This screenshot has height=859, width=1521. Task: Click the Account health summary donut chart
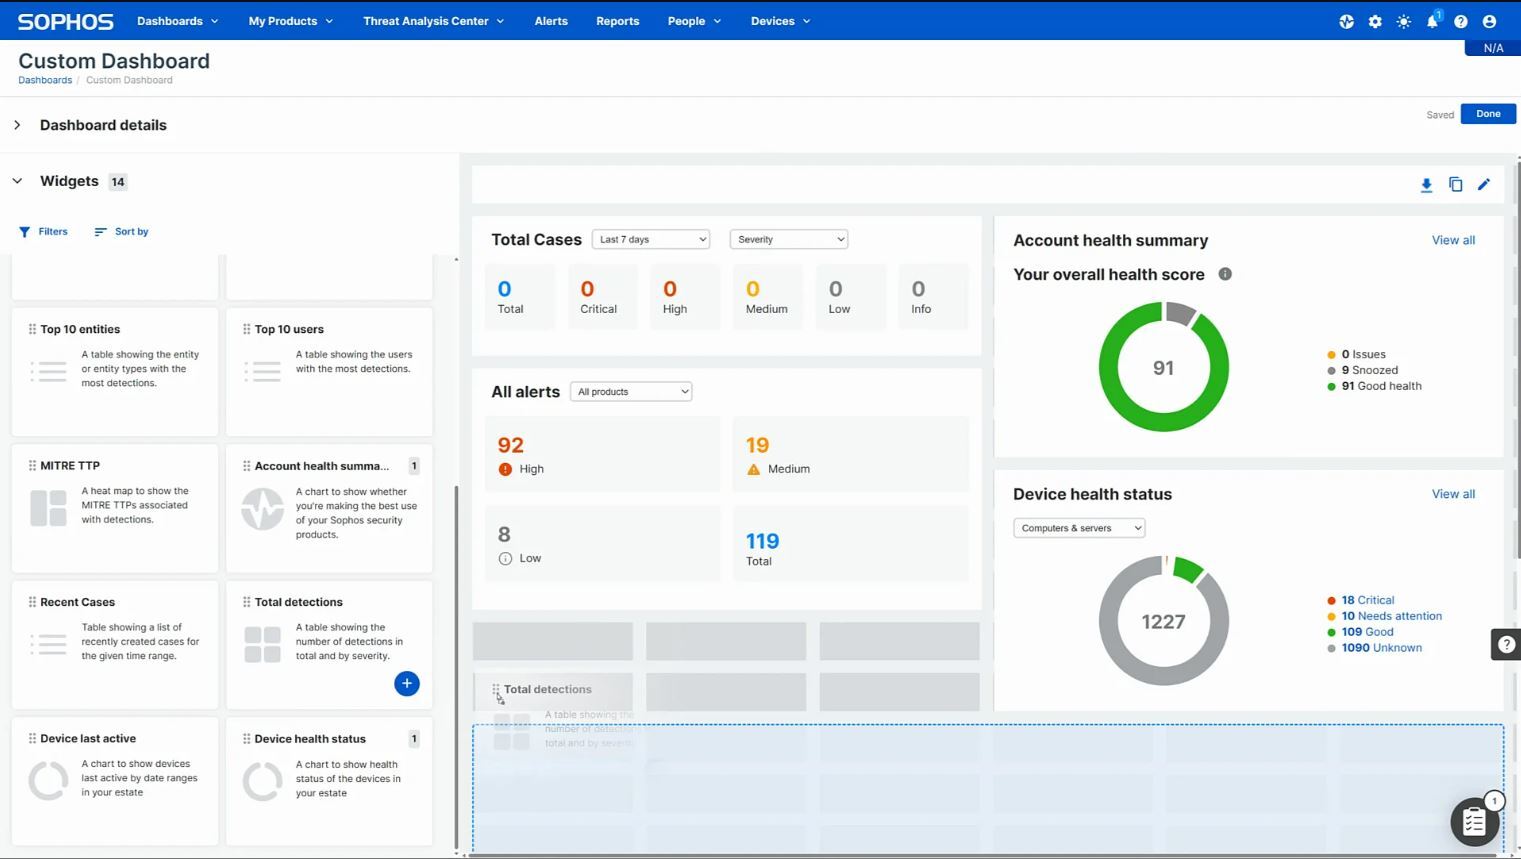tap(1163, 367)
